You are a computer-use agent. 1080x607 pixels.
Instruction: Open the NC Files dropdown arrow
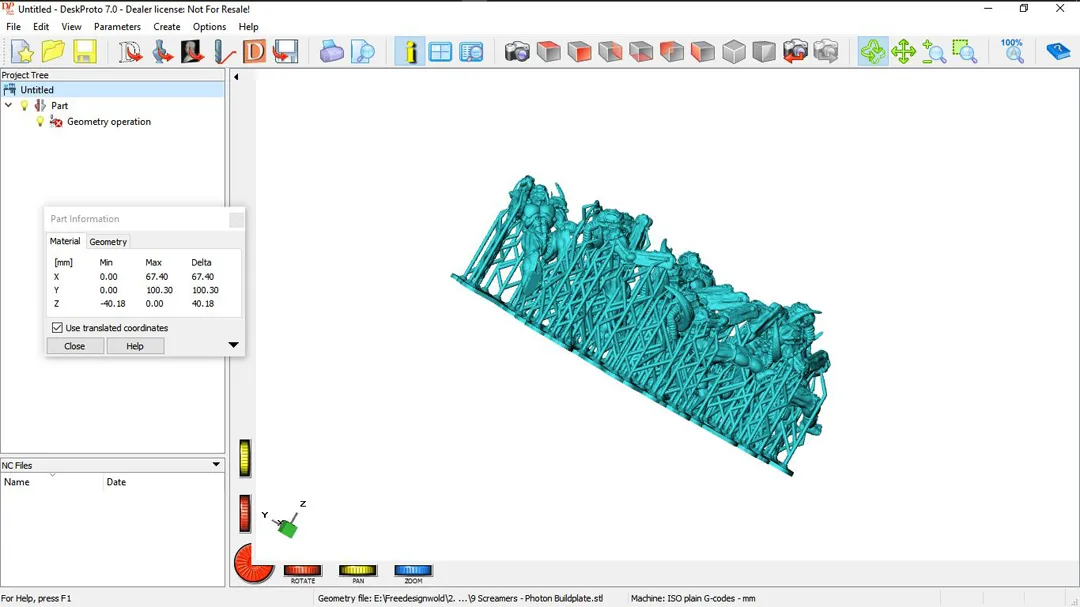pyautogui.click(x=216, y=465)
